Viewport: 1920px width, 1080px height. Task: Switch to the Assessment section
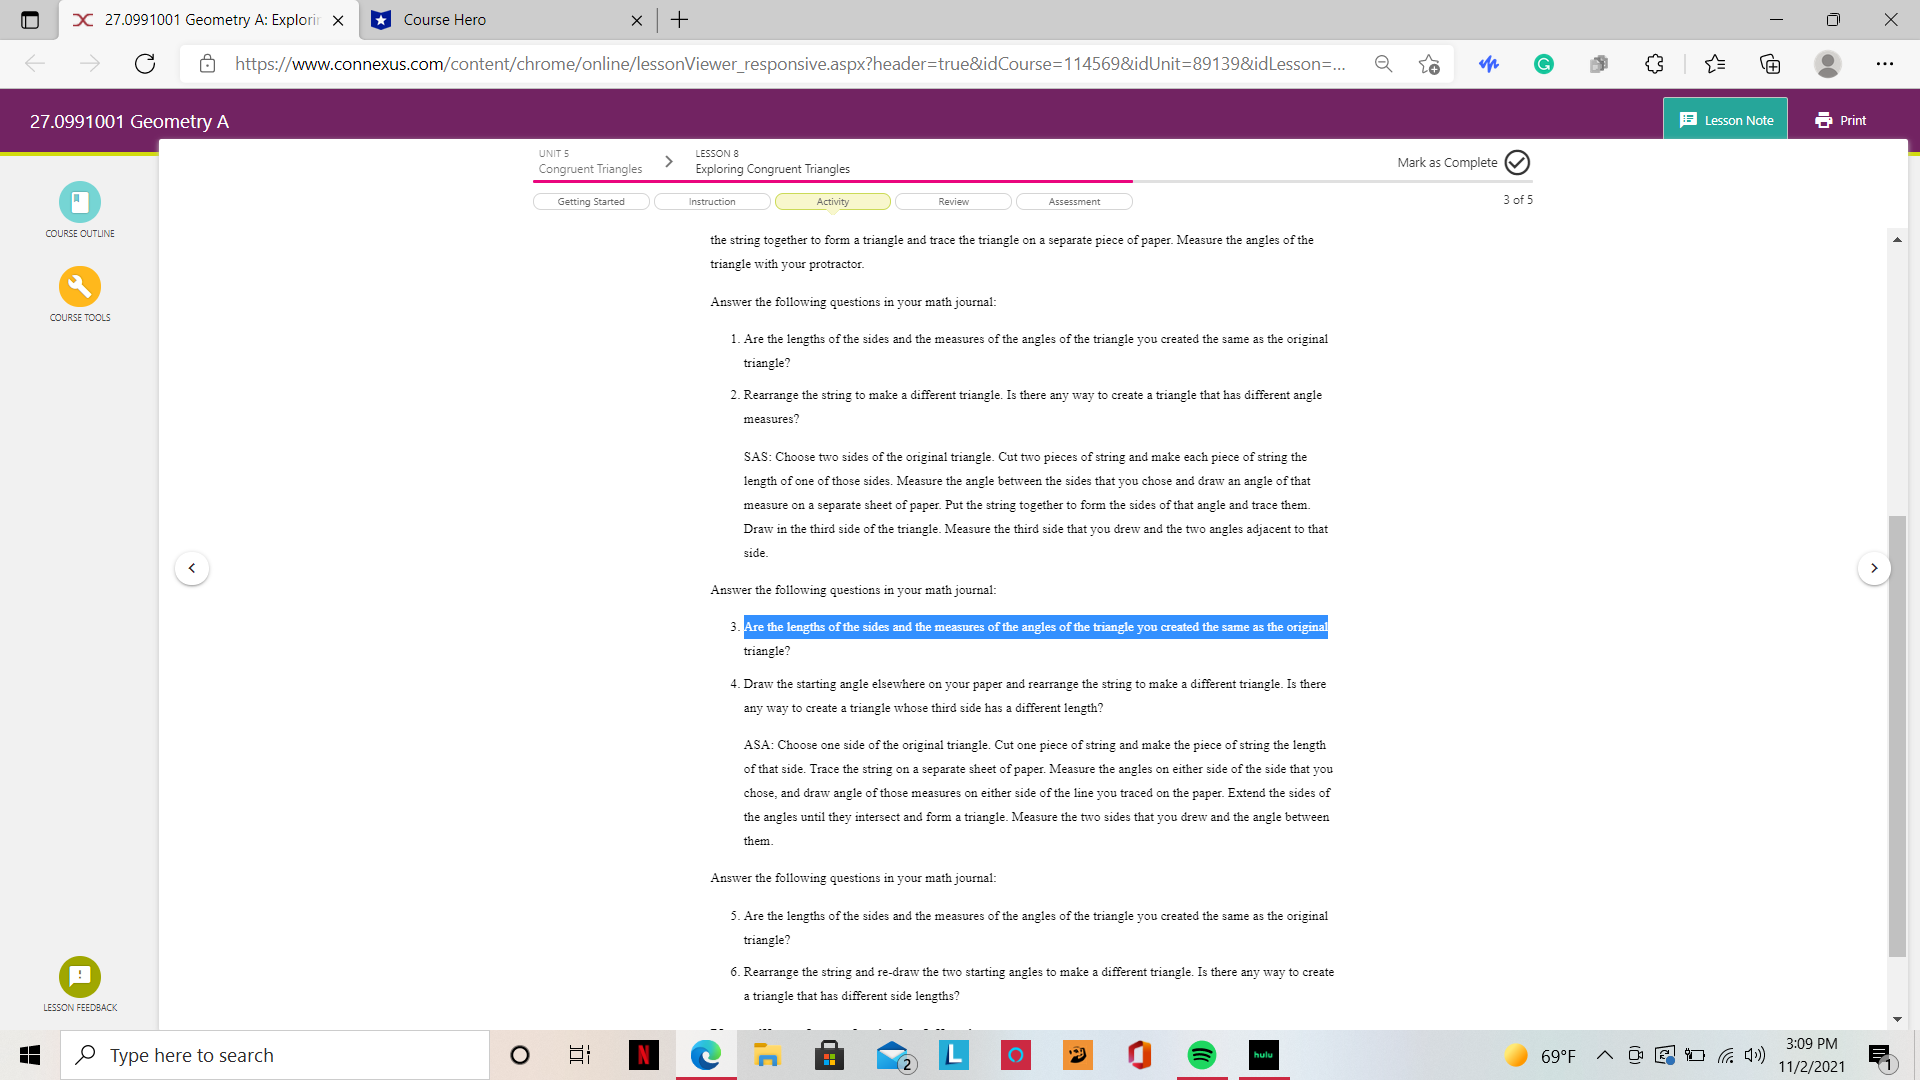point(1074,202)
